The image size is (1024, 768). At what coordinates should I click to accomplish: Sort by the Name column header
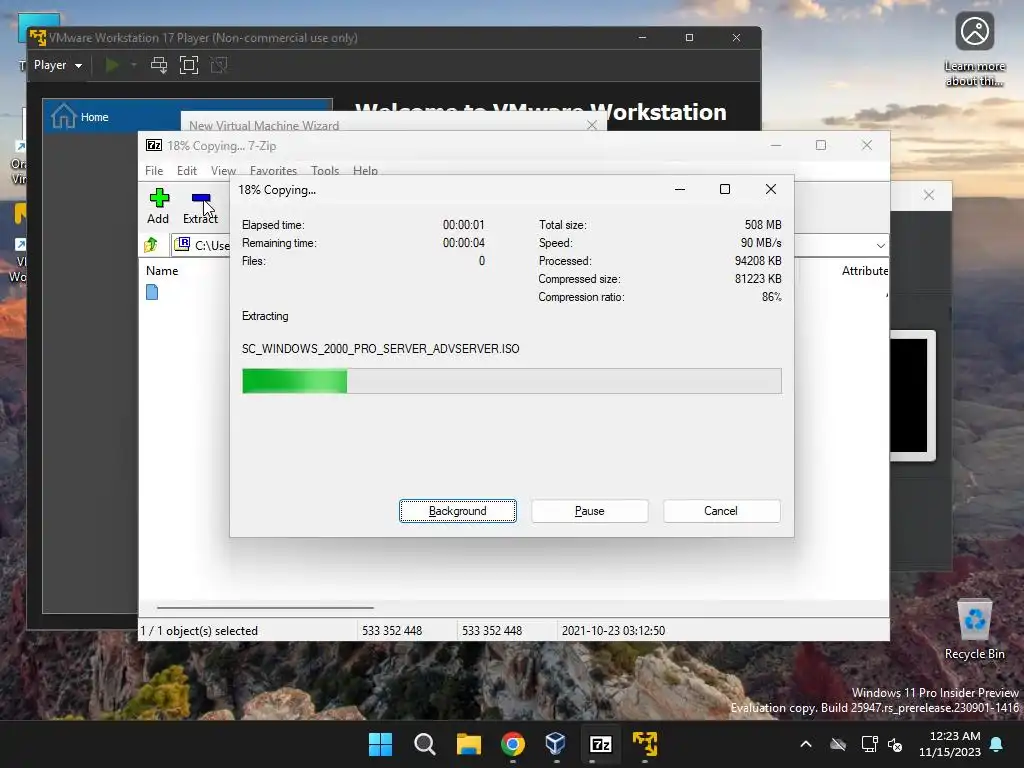point(162,270)
